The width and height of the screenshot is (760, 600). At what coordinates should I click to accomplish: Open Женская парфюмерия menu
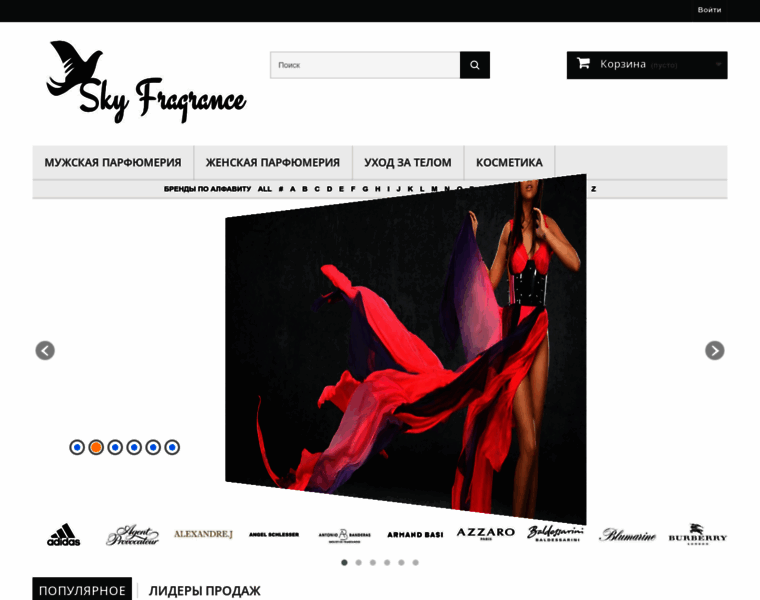273,162
